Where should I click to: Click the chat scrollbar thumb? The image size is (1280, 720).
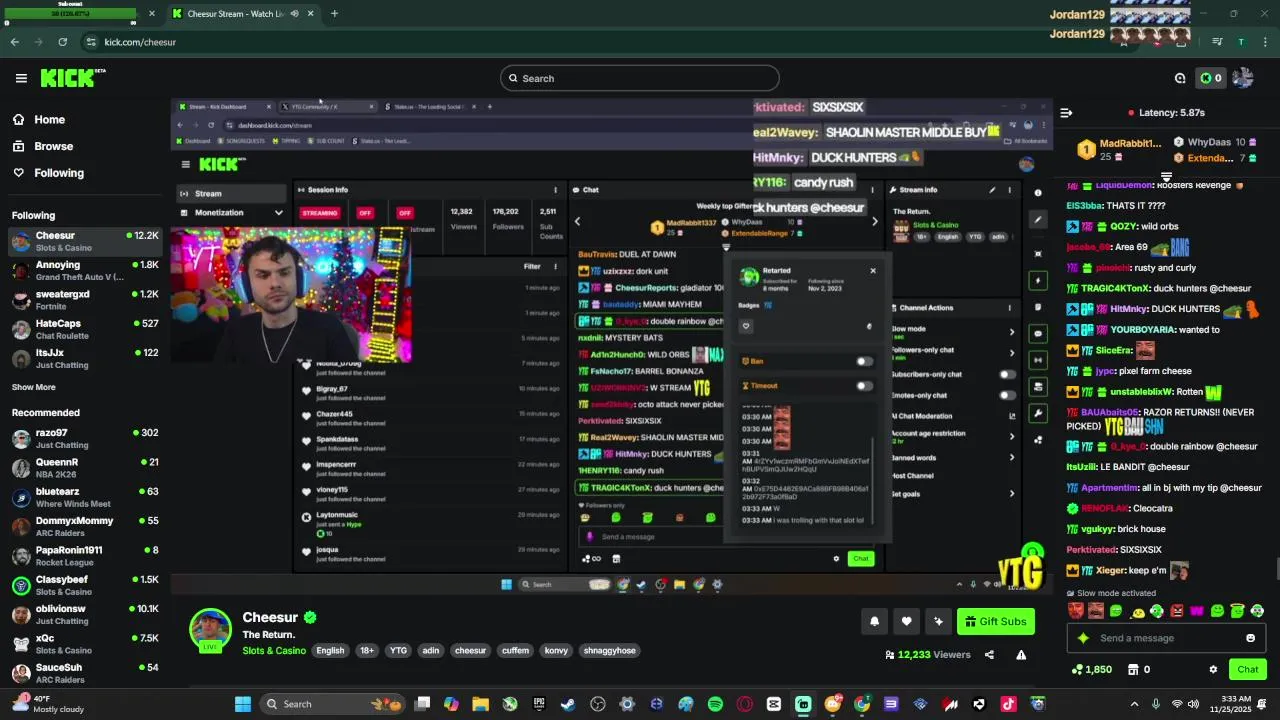(x=1276, y=570)
